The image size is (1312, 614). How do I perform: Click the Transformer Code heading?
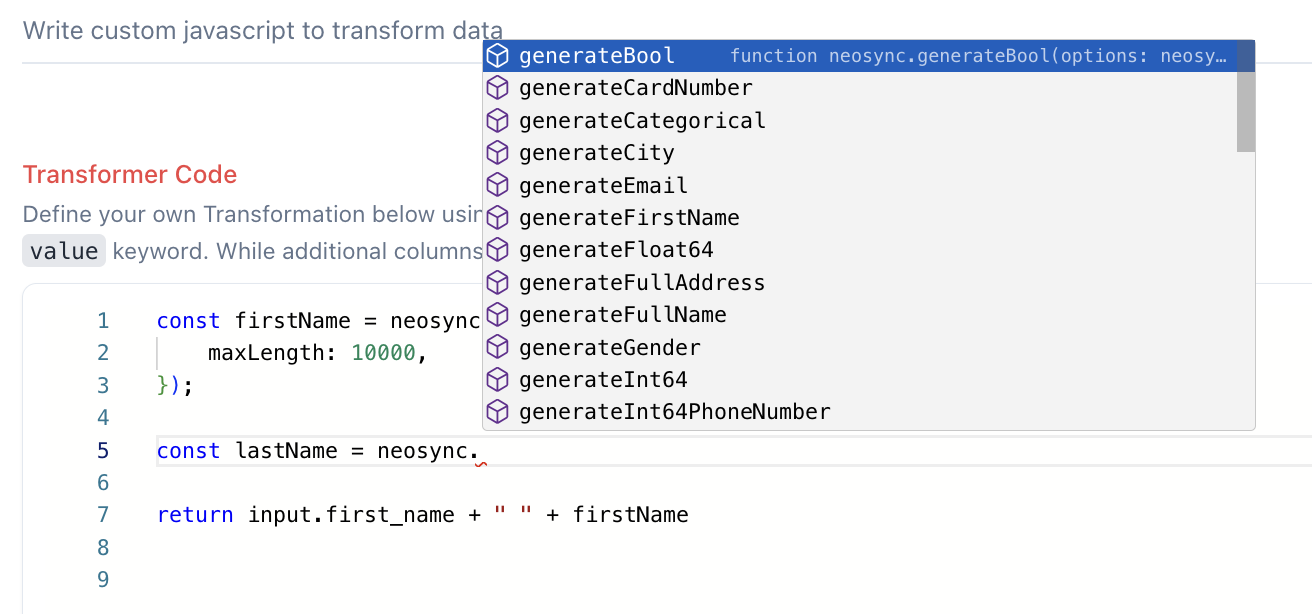(x=130, y=175)
